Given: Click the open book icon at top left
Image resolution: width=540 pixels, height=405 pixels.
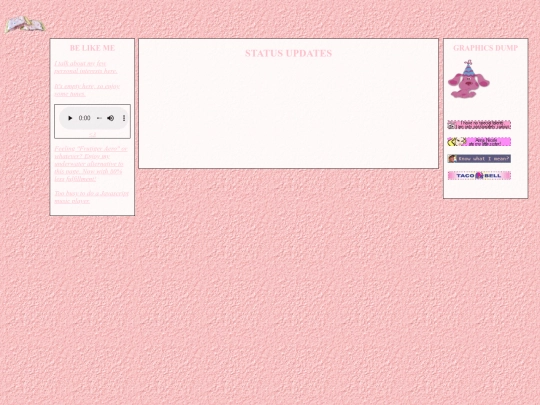Looking at the screenshot, I should point(25,24).
